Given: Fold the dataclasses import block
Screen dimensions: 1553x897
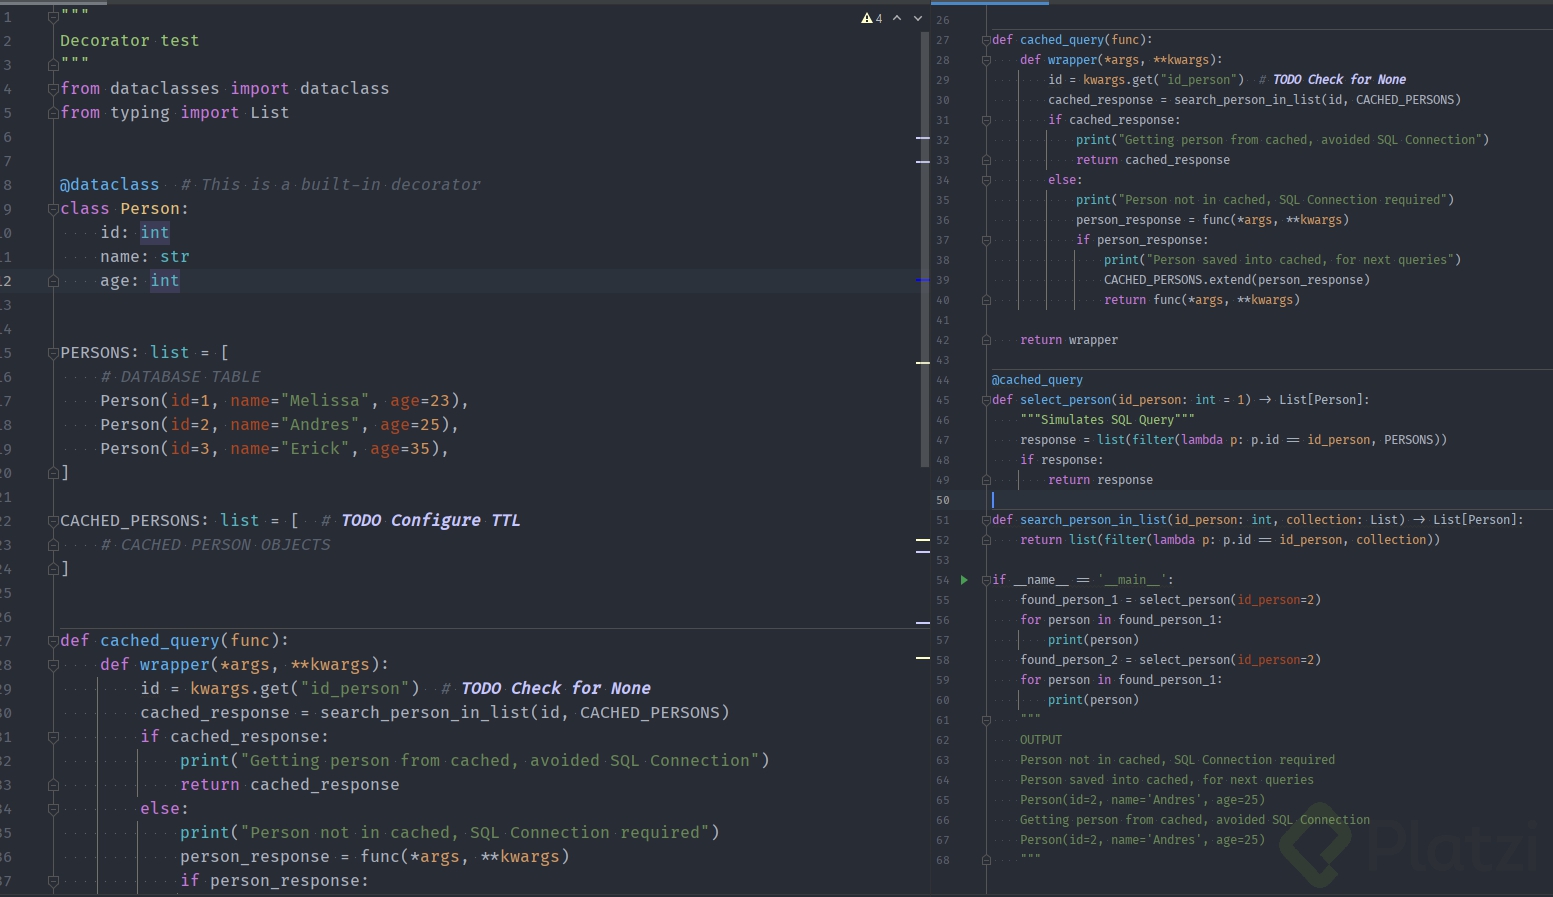Looking at the screenshot, I should click(53, 89).
